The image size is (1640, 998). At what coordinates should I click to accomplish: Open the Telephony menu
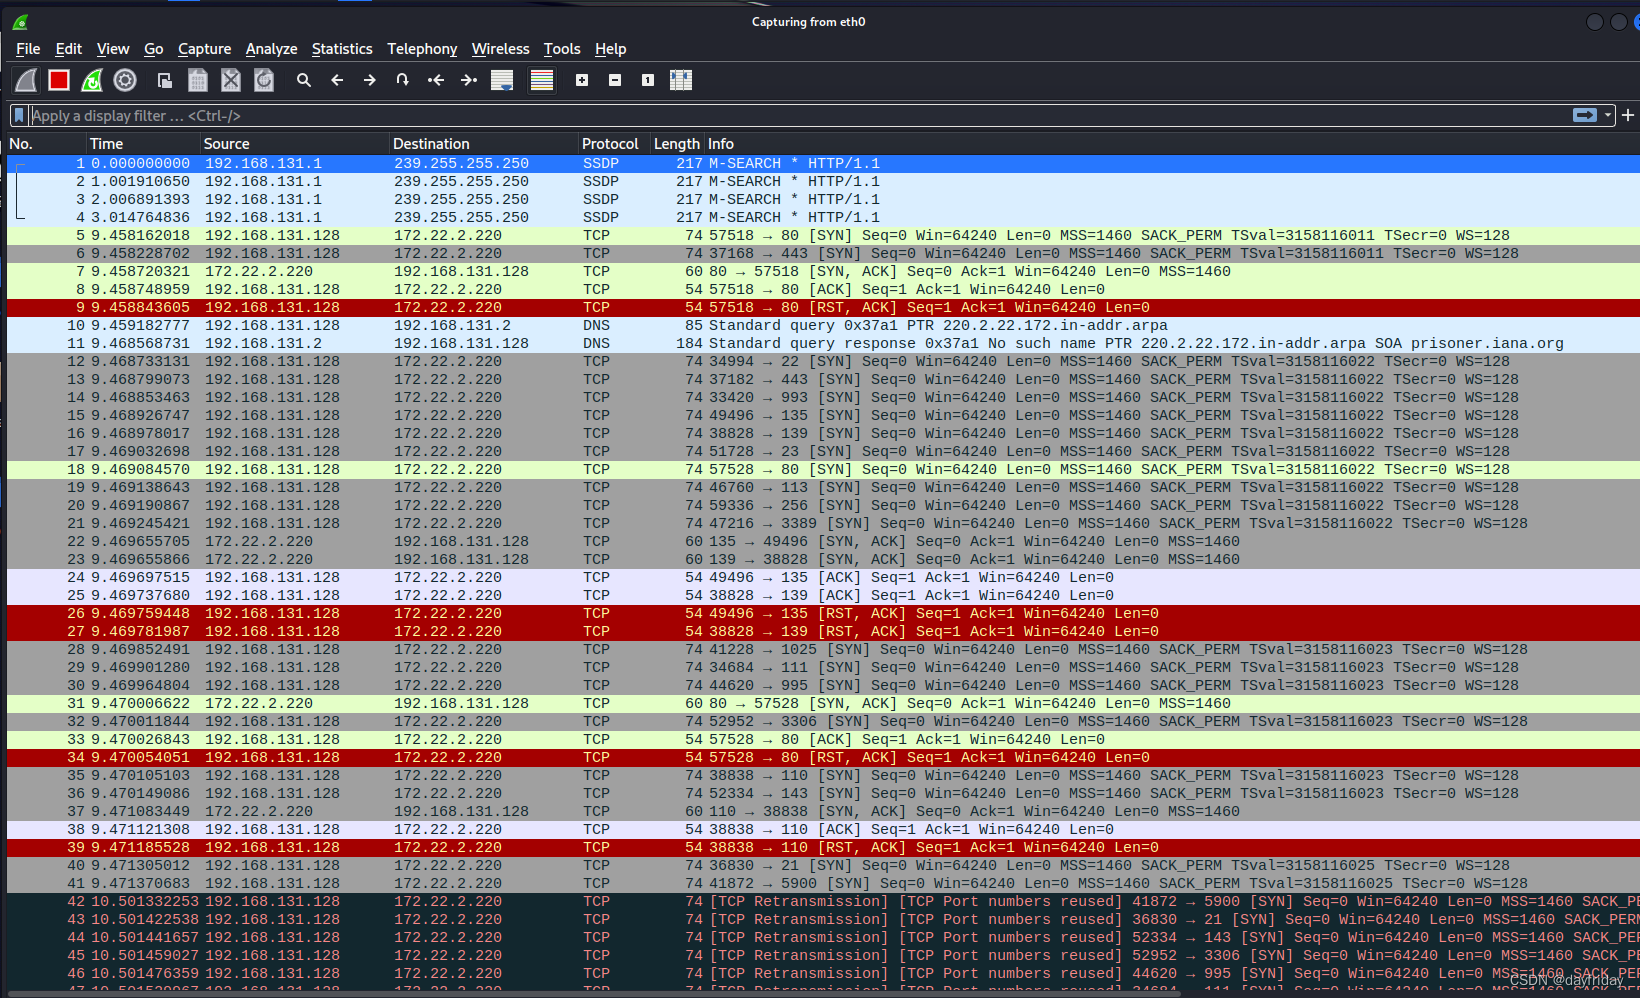click(422, 48)
